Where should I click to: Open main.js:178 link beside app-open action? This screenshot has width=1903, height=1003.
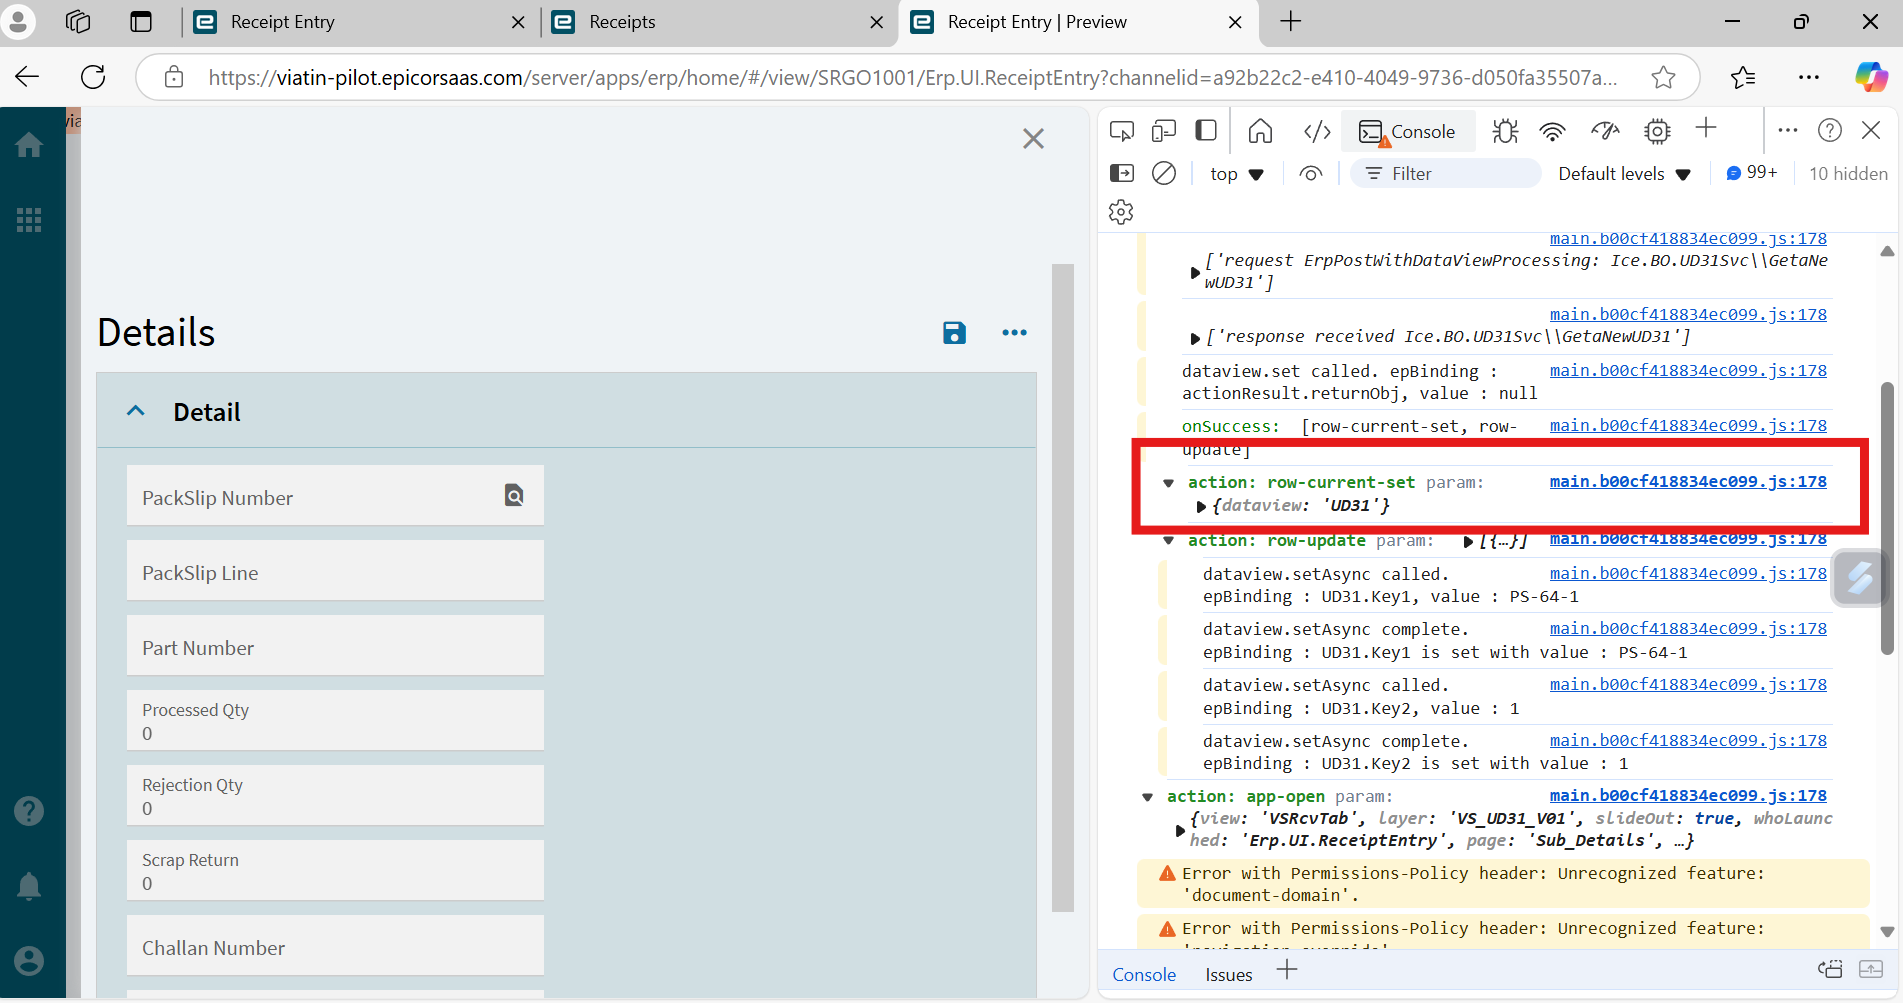tap(1688, 796)
